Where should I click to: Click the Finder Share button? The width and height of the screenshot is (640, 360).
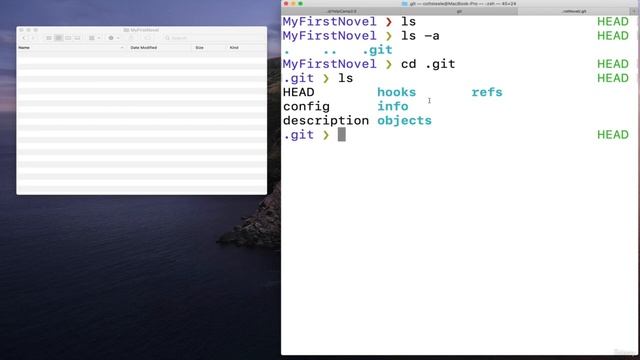(131, 38)
